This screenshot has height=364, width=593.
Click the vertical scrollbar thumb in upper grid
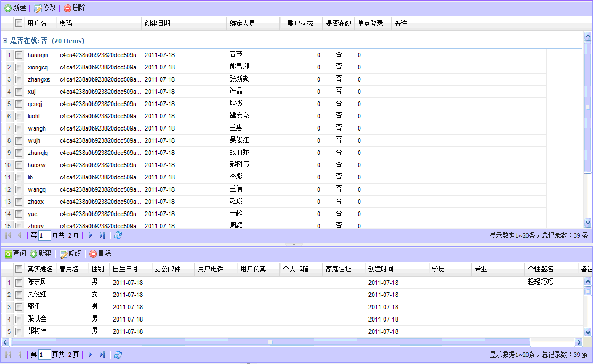(587, 106)
